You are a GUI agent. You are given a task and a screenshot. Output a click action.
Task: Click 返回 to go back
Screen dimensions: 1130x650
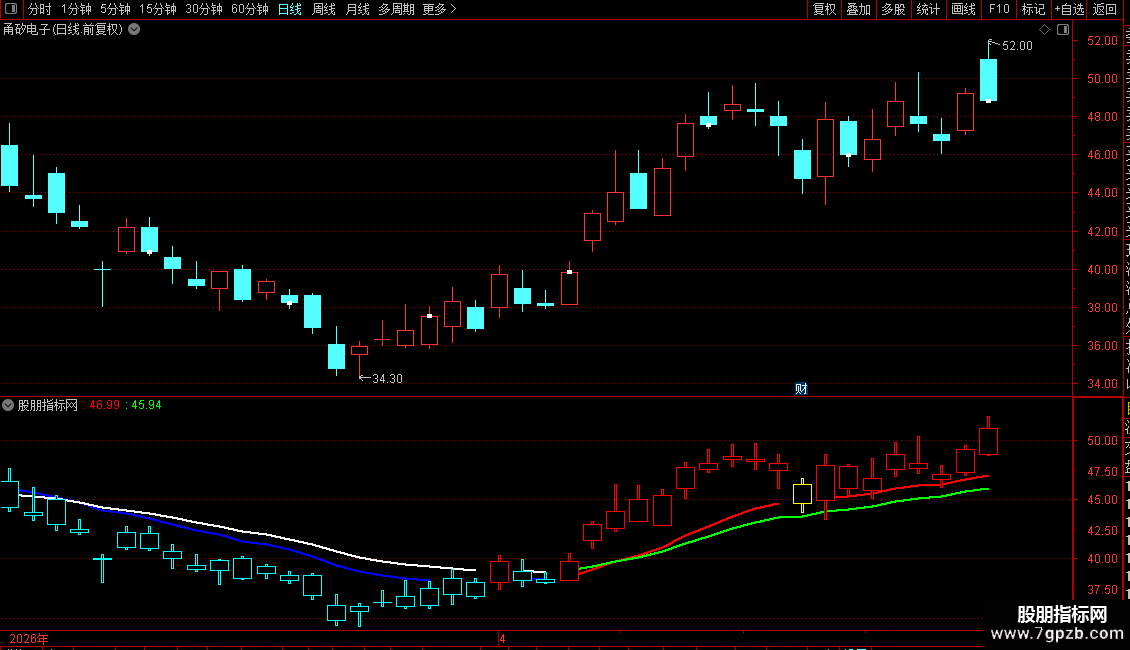(1104, 9)
